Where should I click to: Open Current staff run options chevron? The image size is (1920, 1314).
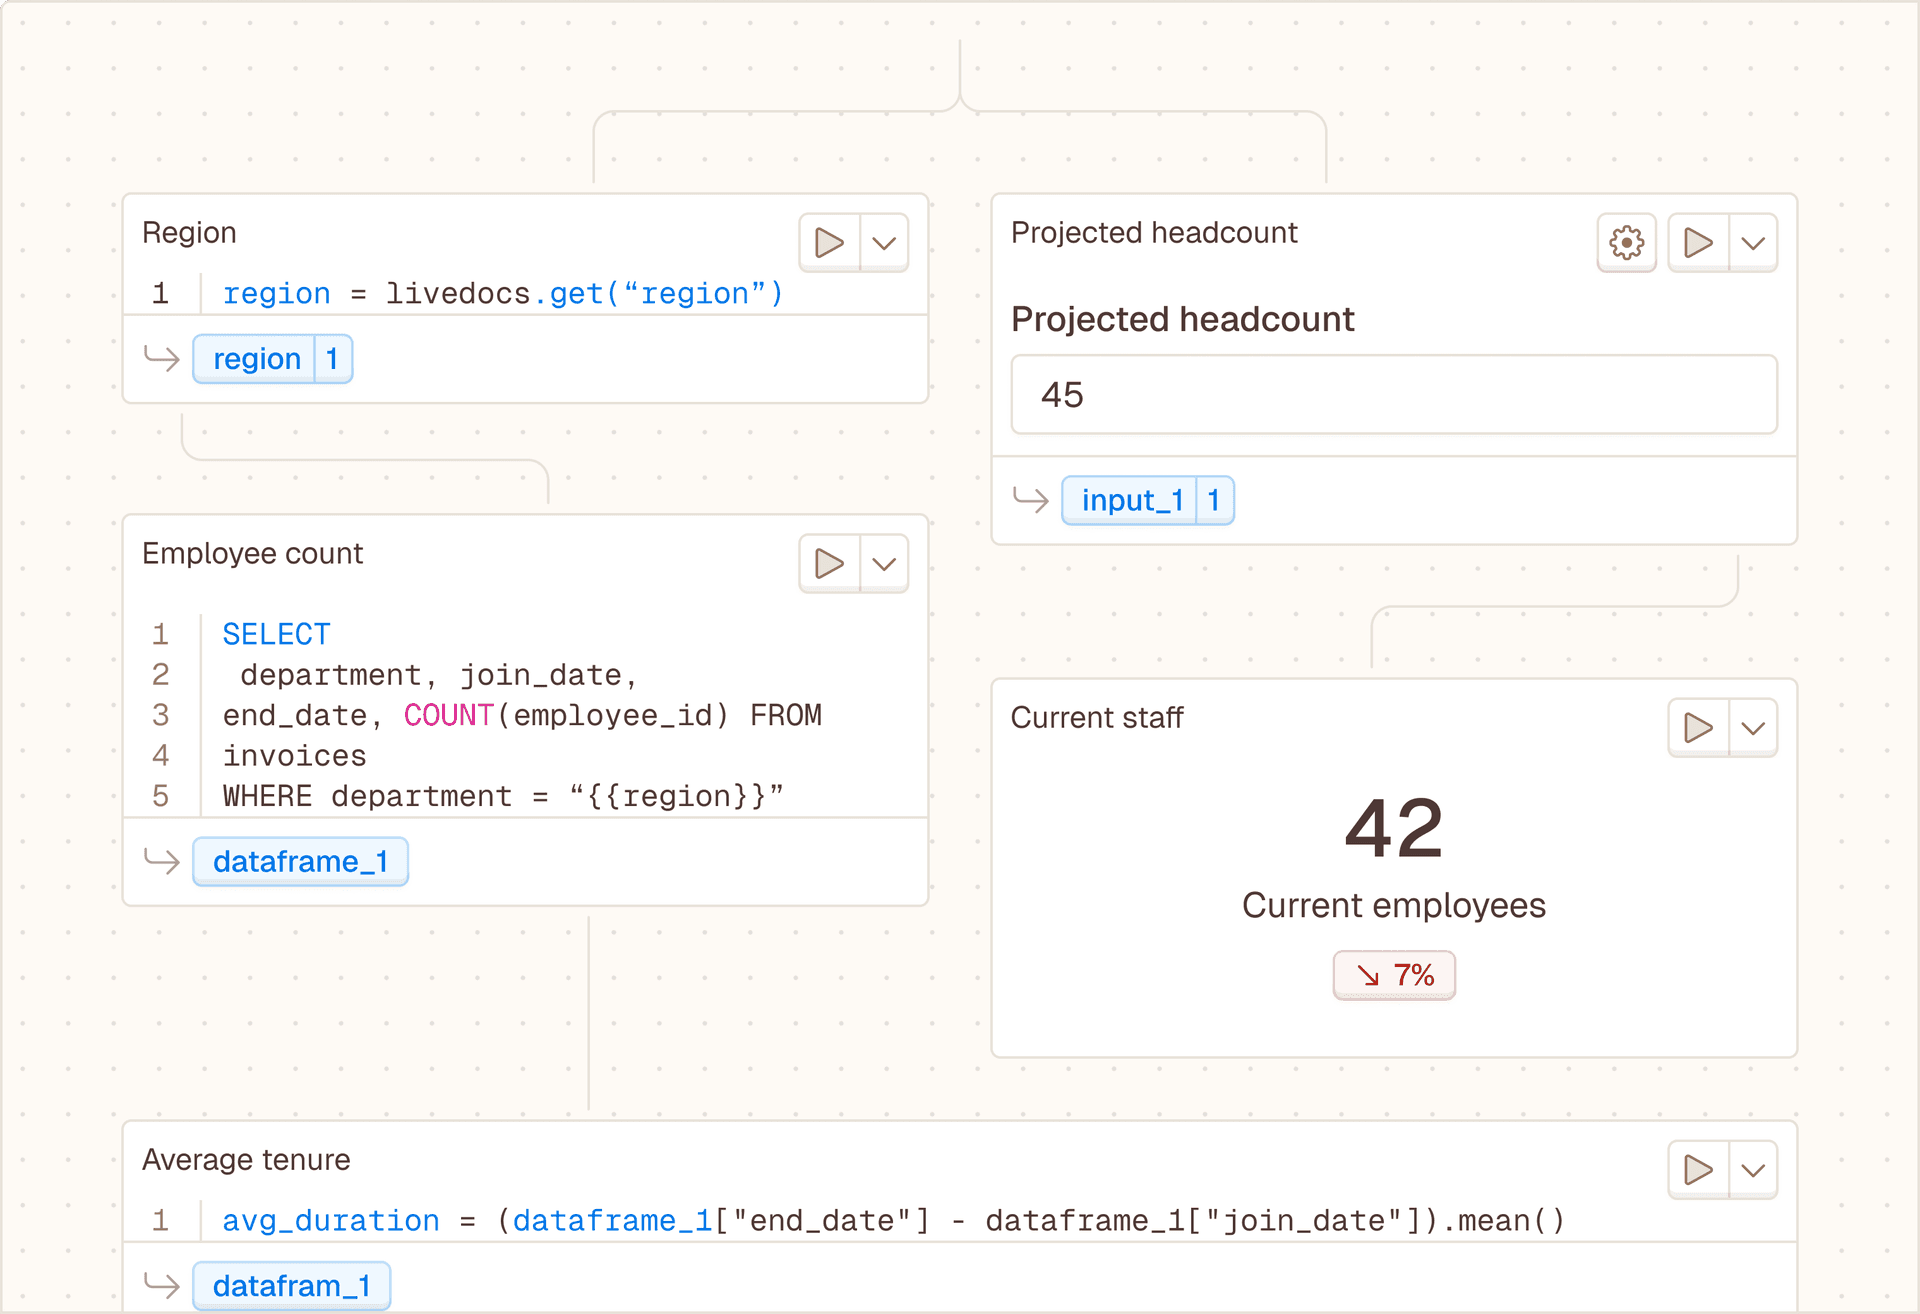point(1753,728)
